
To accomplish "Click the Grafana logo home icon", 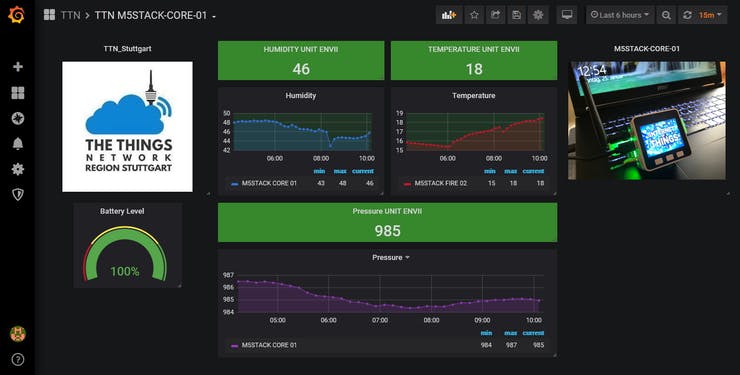I will pyautogui.click(x=17, y=15).
